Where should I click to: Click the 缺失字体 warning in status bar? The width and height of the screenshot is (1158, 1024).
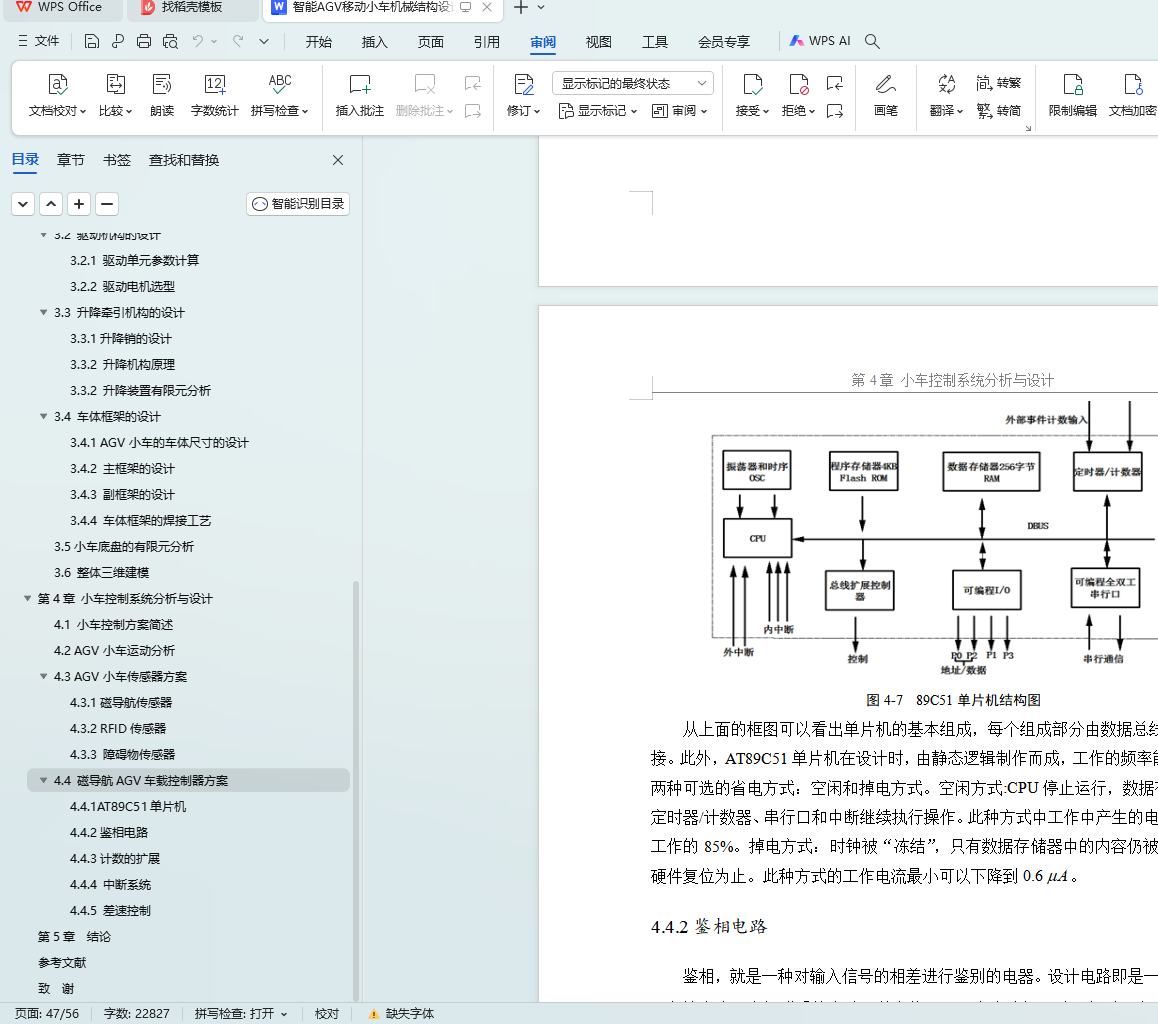[401, 1014]
